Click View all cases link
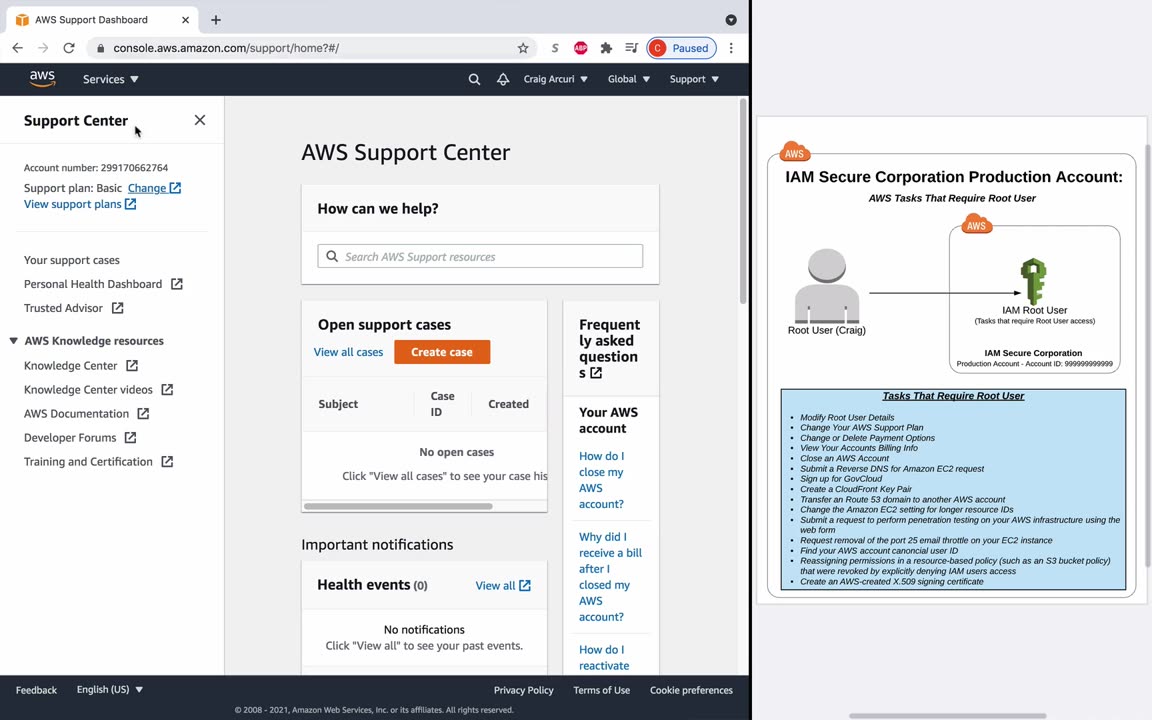 (x=348, y=352)
